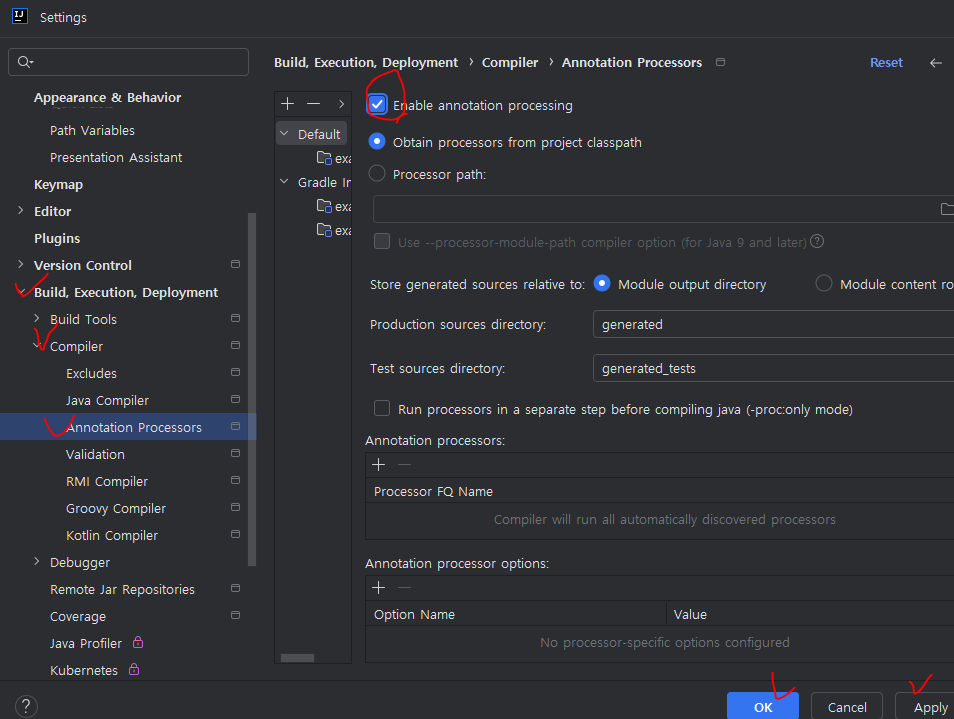
Task: Browse for processor path folder
Action: click(x=947, y=209)
